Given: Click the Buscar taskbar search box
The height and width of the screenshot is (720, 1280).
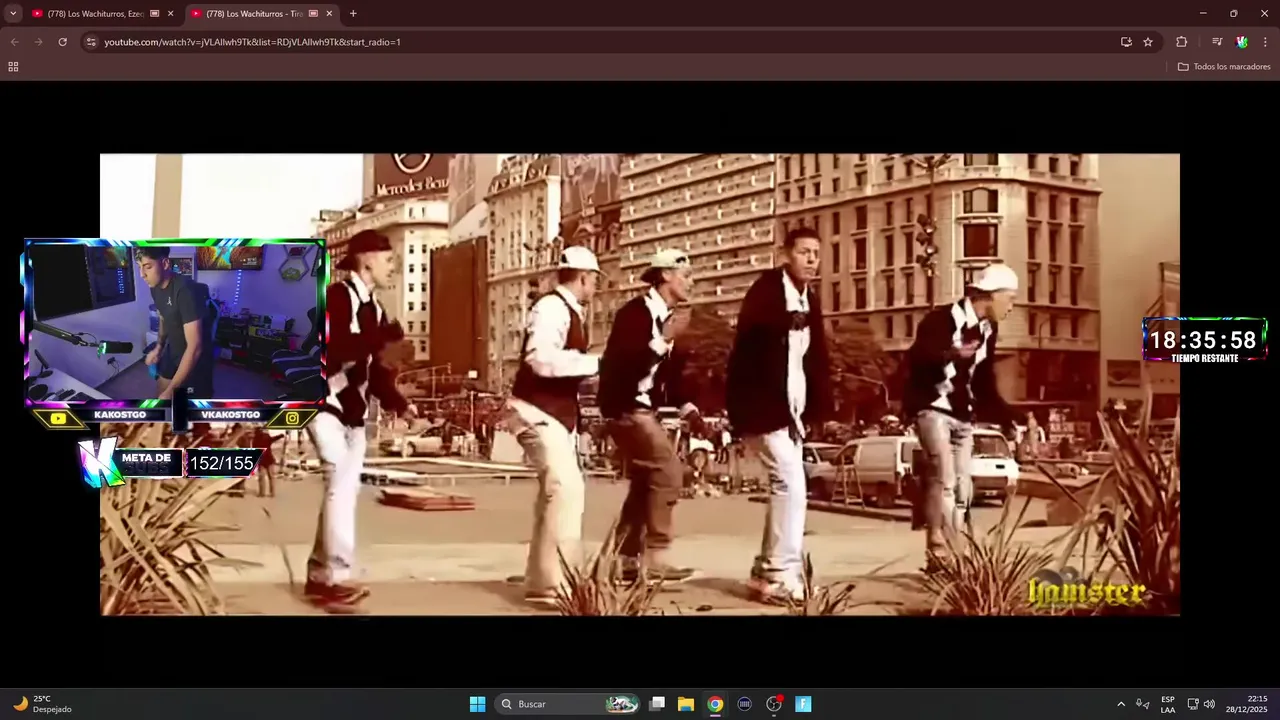Looking at the screenshot, I should 569,704.
